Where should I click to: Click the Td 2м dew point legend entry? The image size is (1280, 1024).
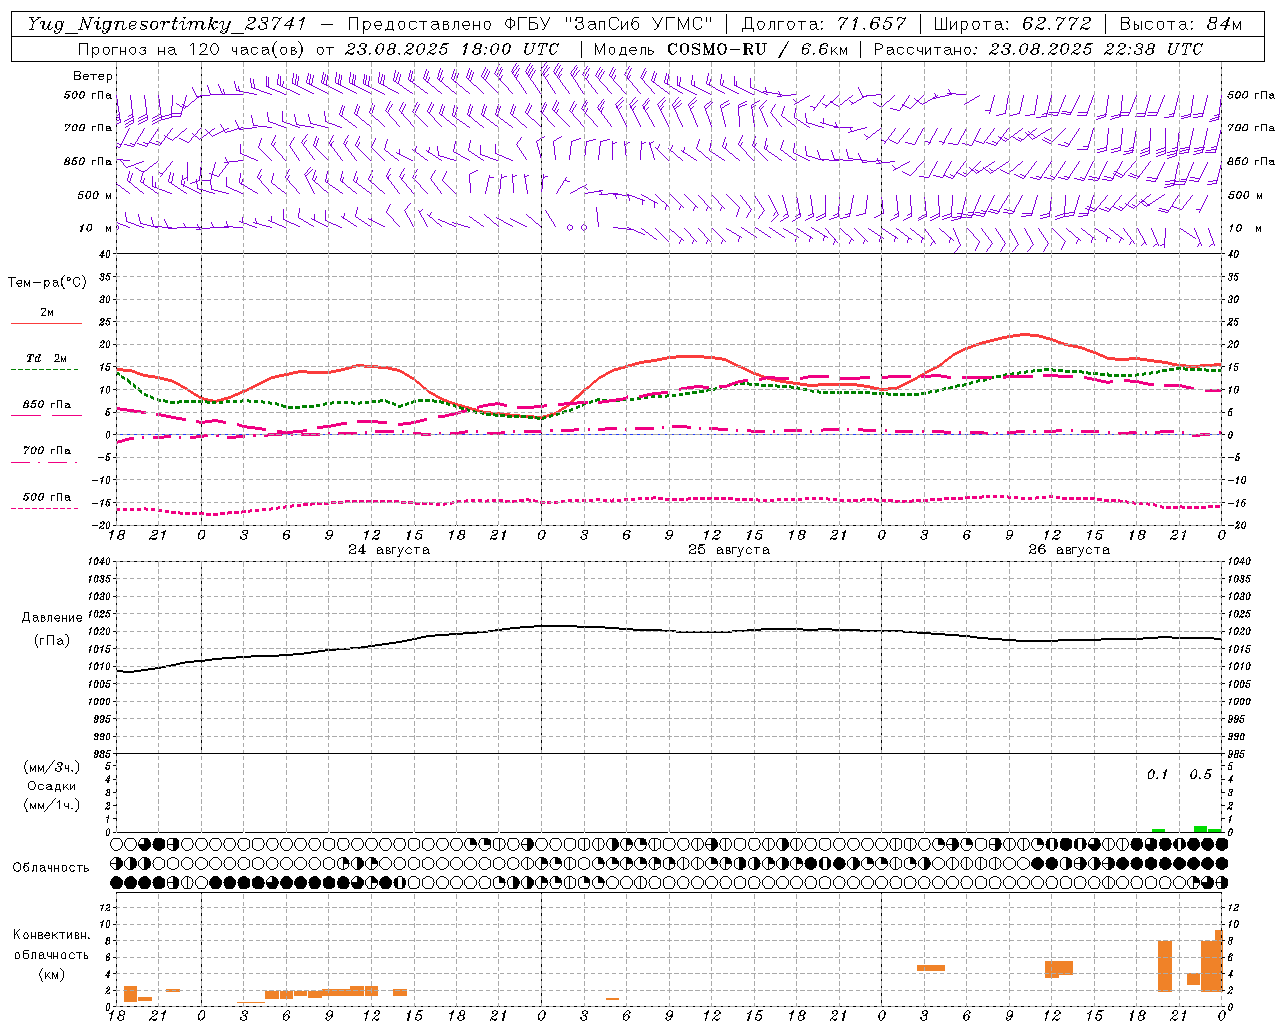click(x=47, y=358)
